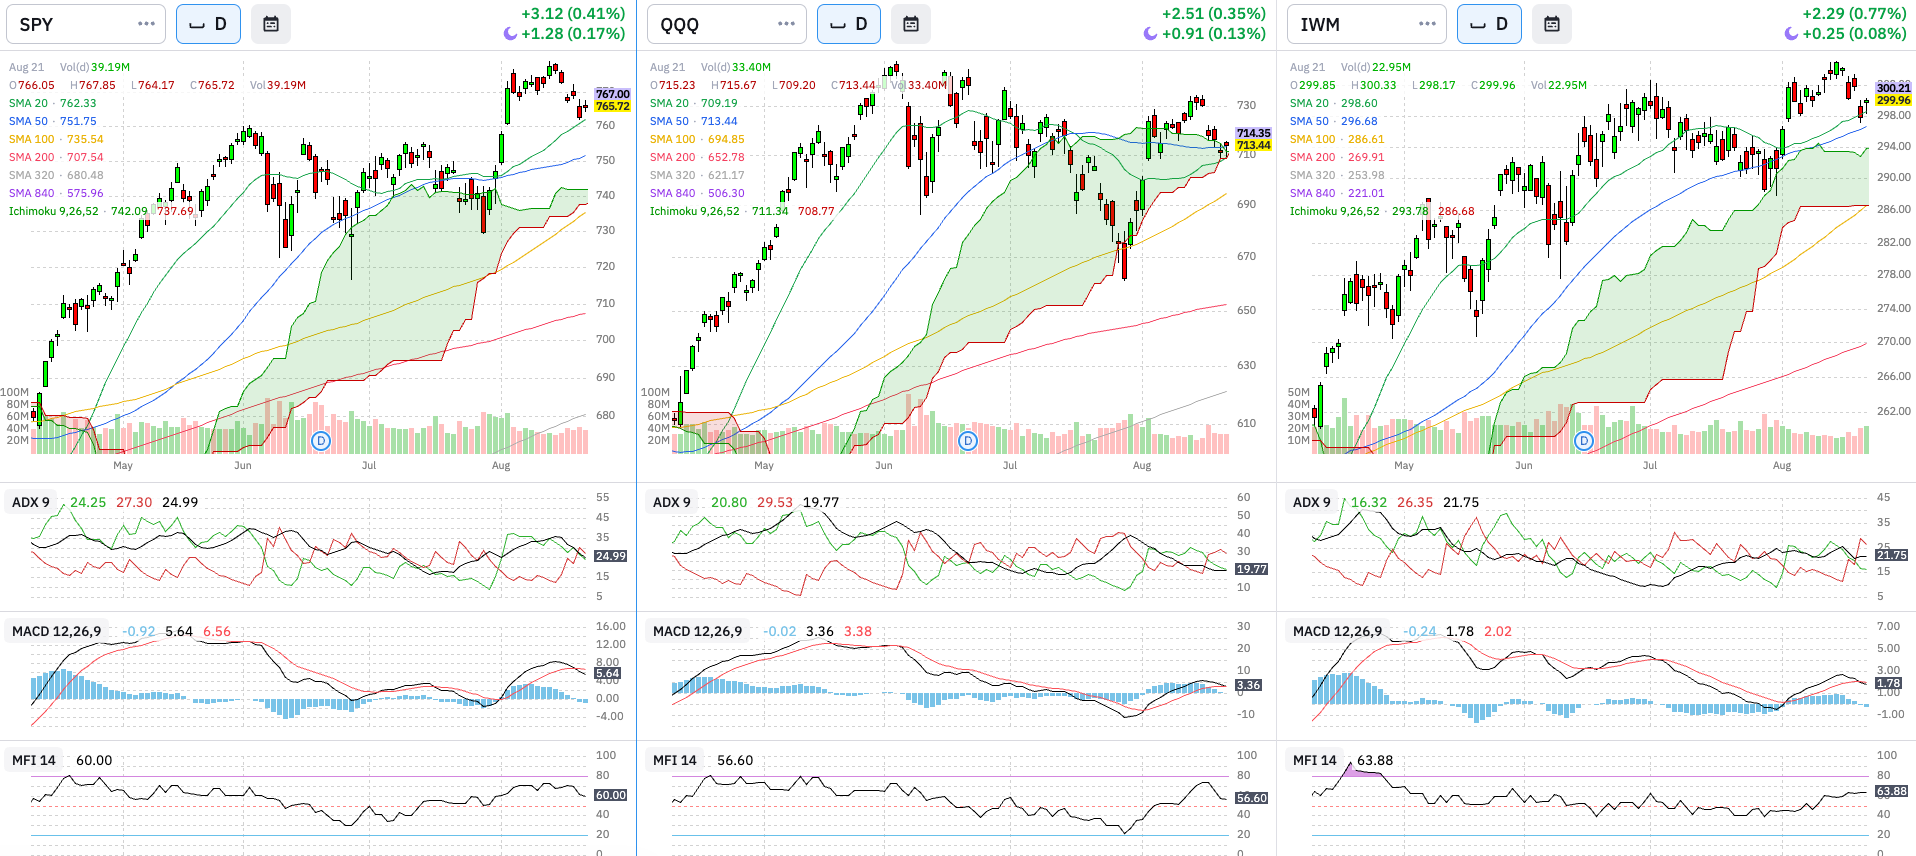Viewport: 1916px width, 856px height.
Task: Click the after-hours moon icon for IWM
Action: (1791, 34)
